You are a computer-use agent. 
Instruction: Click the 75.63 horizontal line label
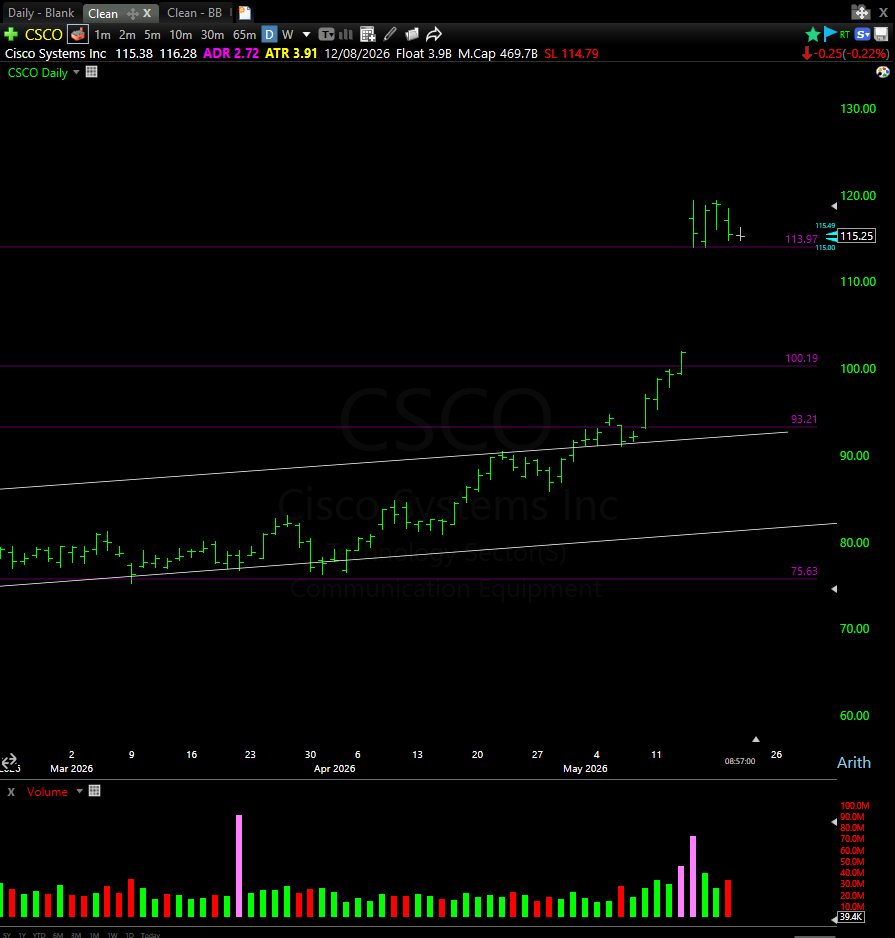click(x=803, y=571)
